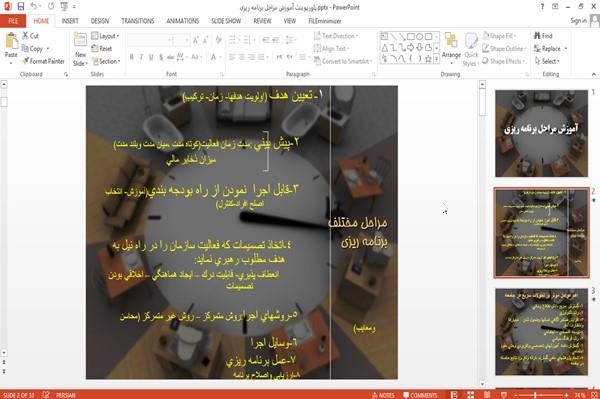The height and width of the screenshot is (399, 600).
Task: Switch to Slide Sorter view in status bar
Action: 470,395
